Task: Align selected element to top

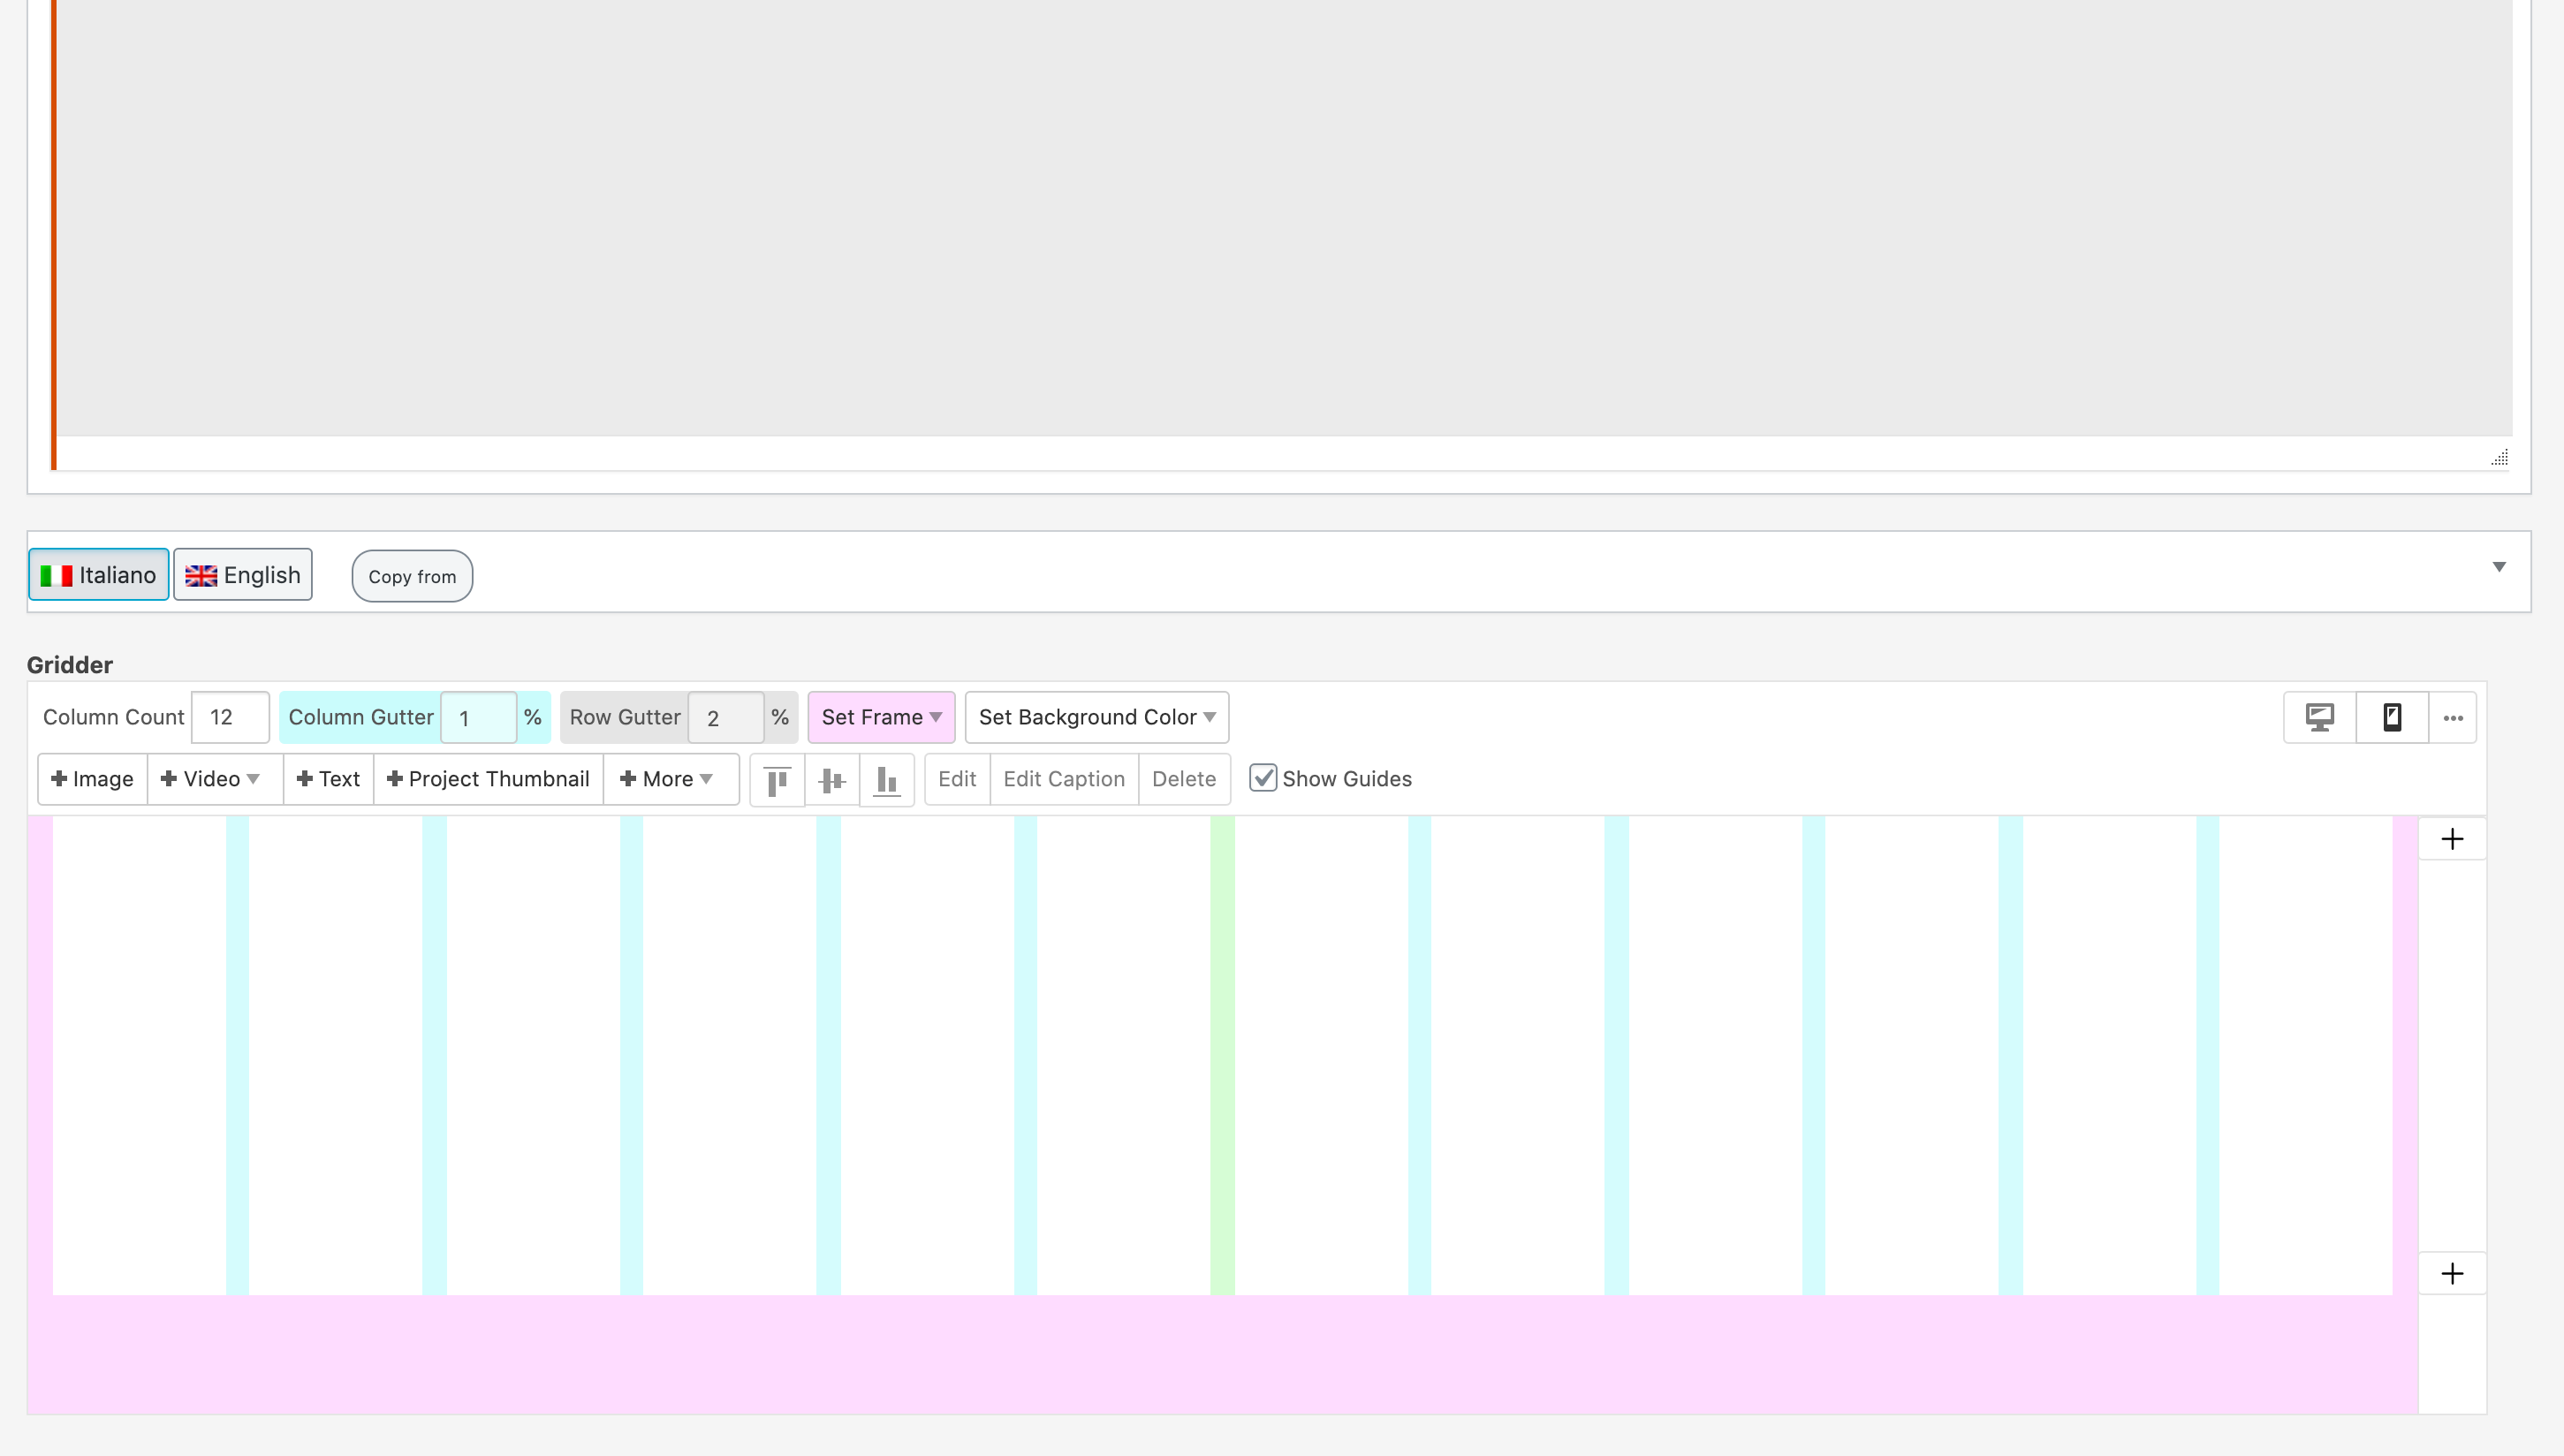Action: pos(777,779)
